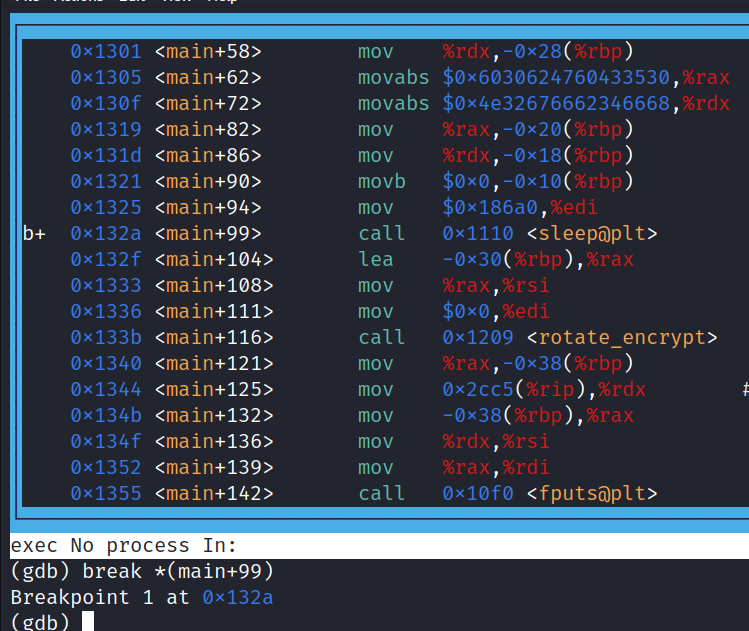This screenshot has height=631, width=749.
Task: Click the operand %rax,%rsi at main+108
Action: [496, 286]
